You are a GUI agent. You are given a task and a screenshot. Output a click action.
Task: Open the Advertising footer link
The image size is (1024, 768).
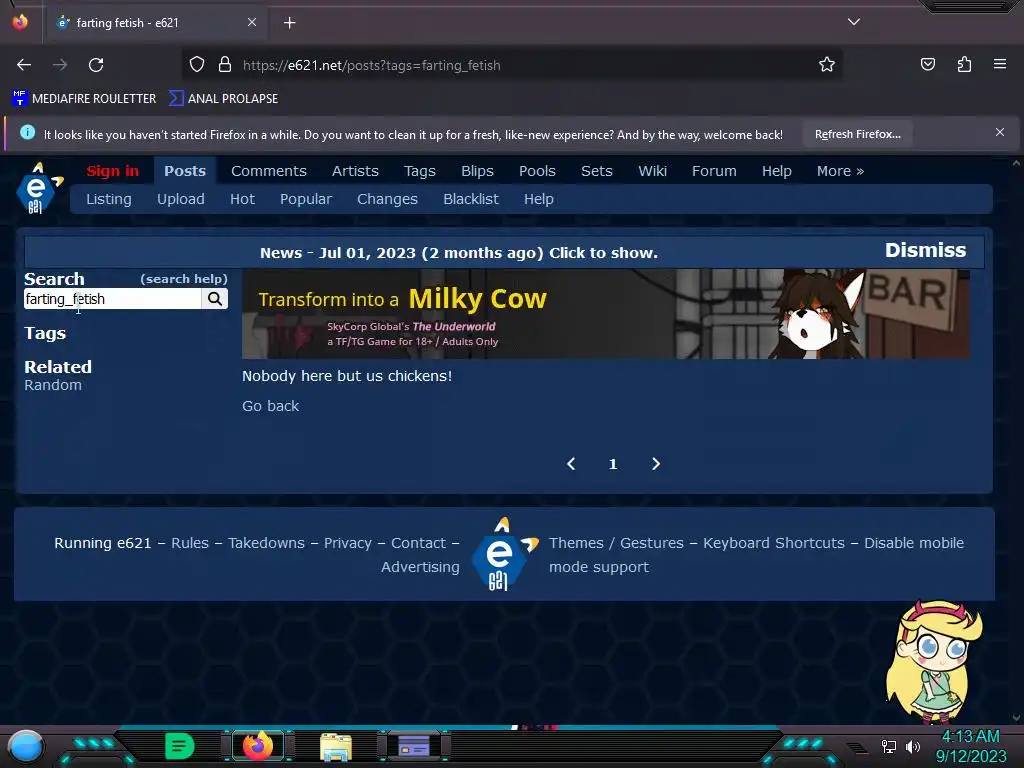[x=420, y=567]
